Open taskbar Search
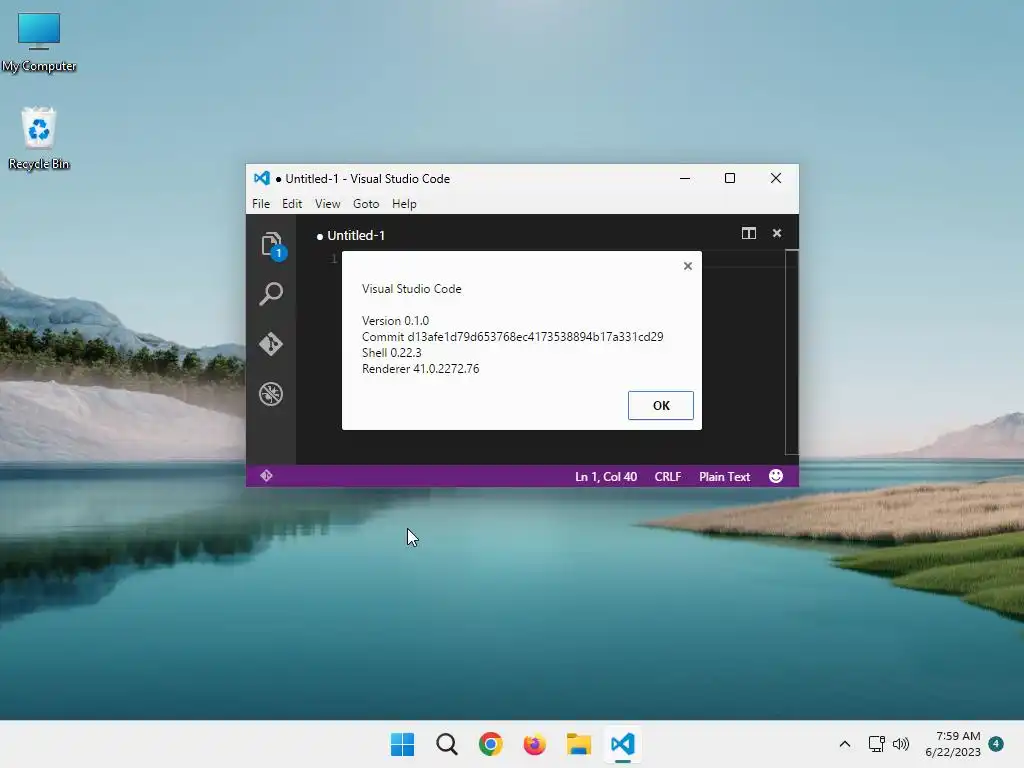The image size is (1024, 768). coord(447,744)
